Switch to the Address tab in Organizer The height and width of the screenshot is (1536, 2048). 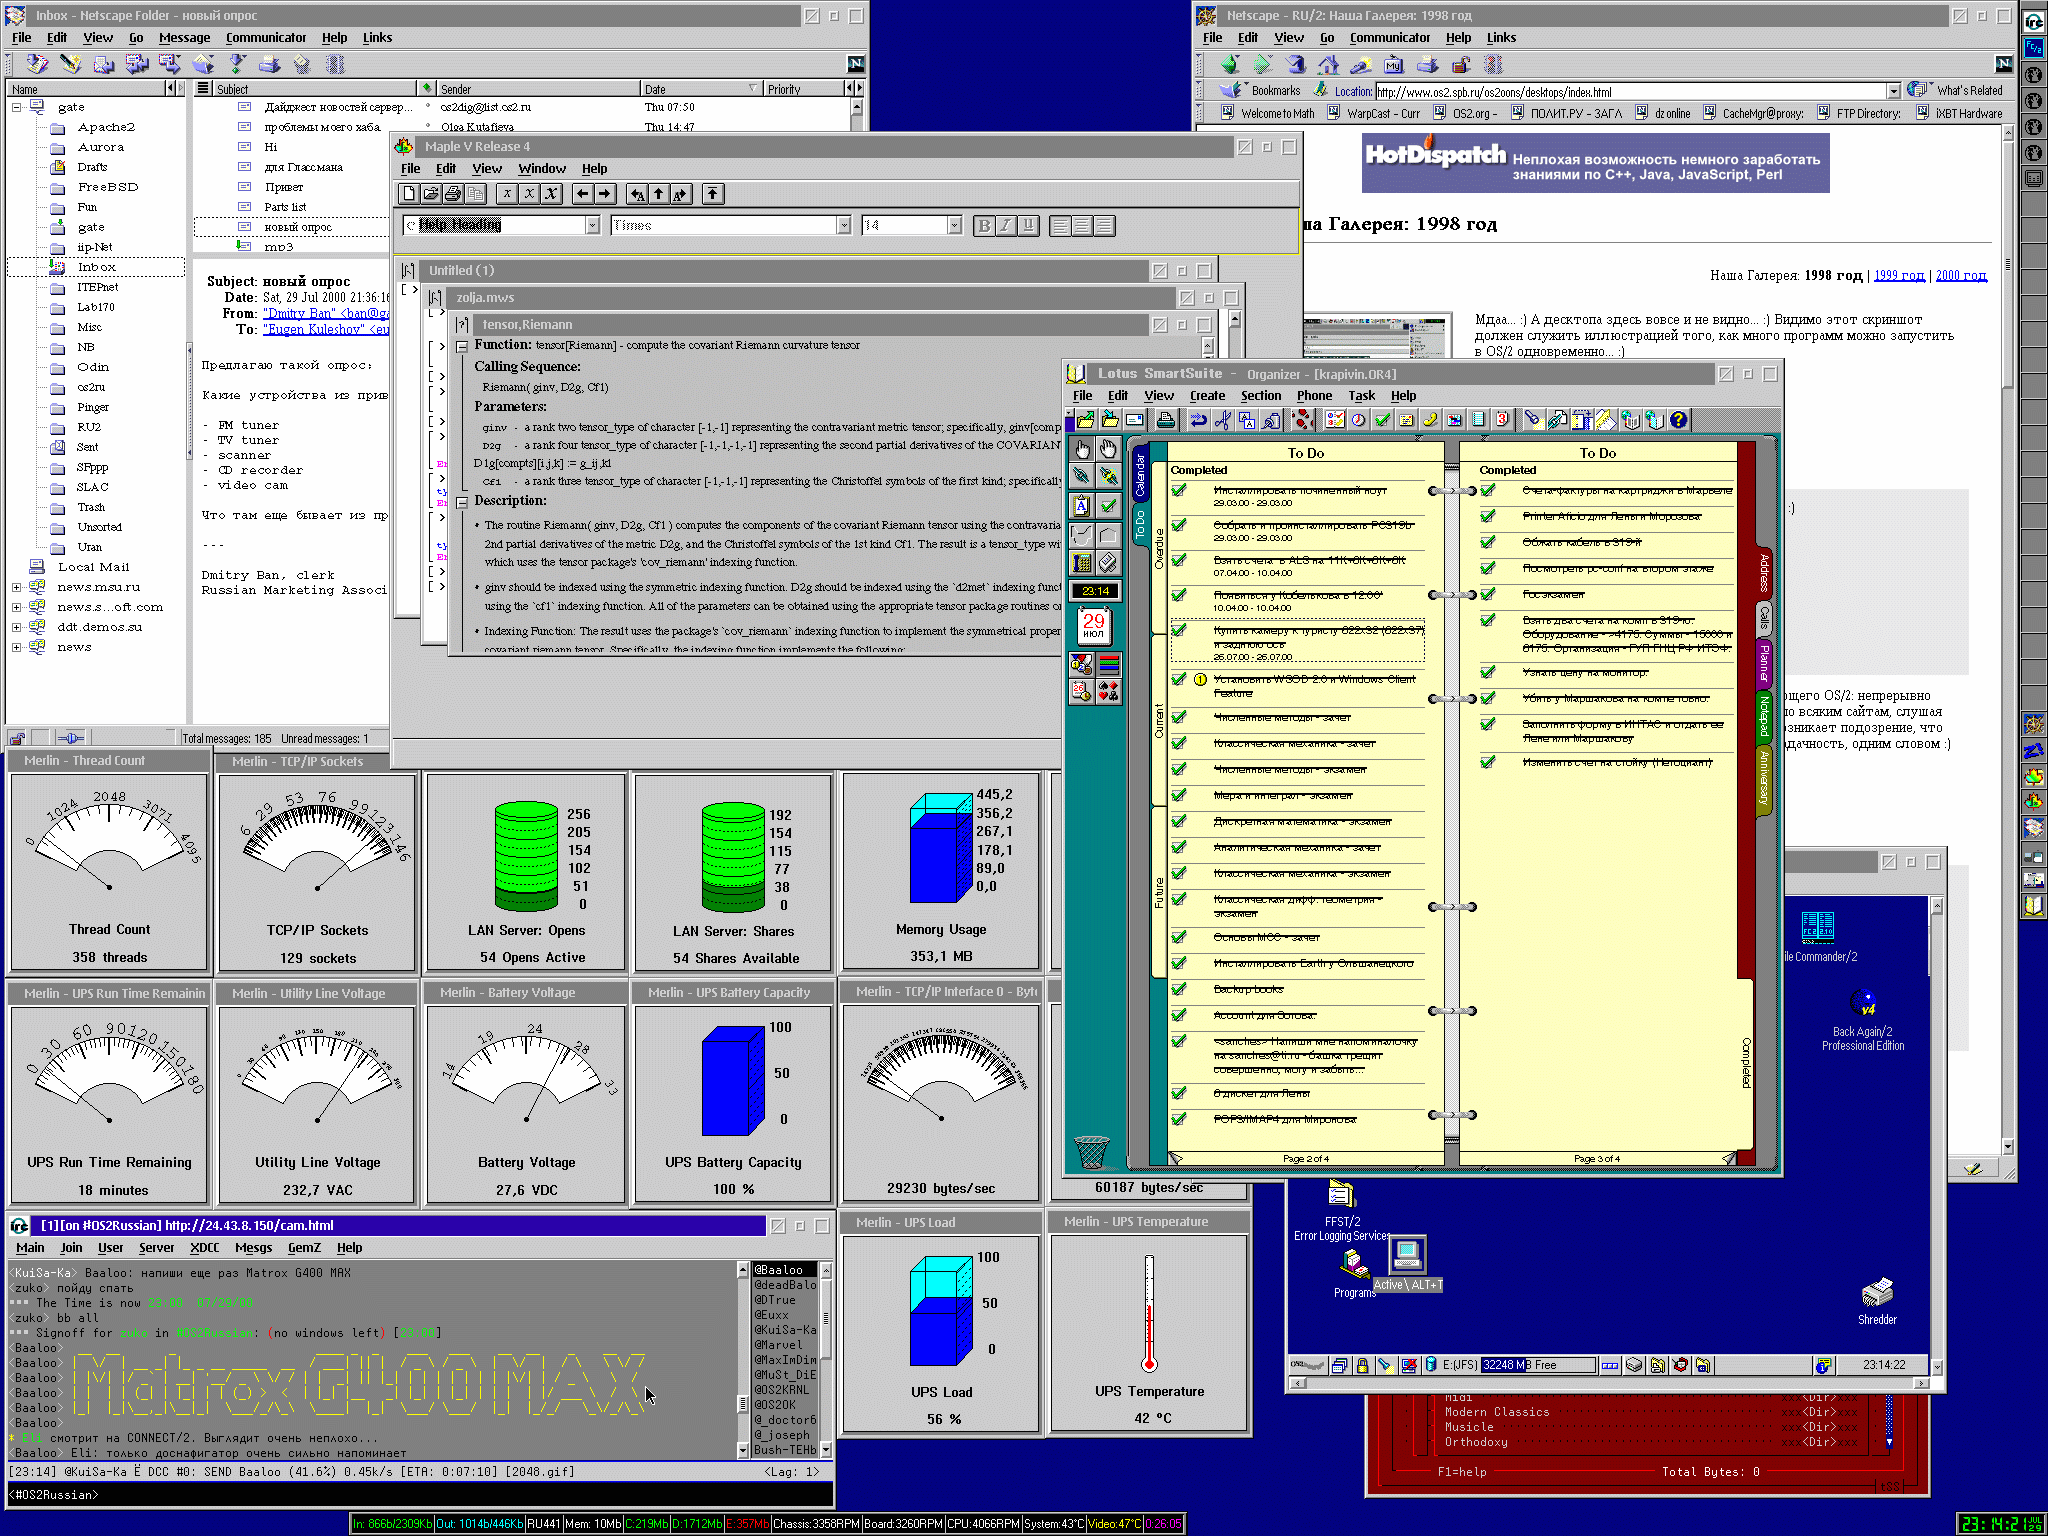1763,572
